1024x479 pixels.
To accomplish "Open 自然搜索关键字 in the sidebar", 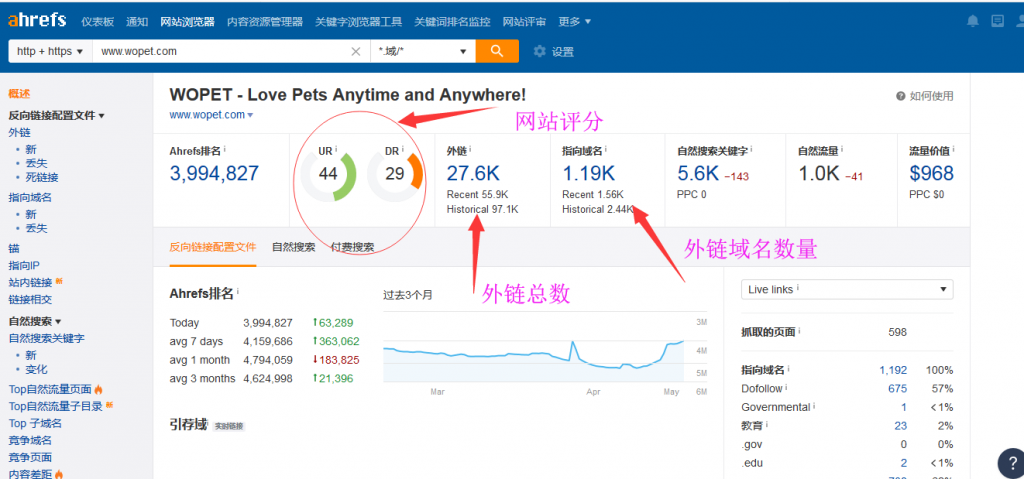I will tap(46, 339).
